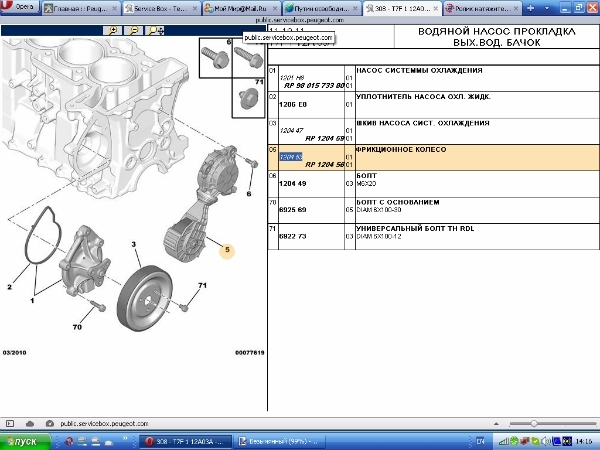Click the 'ФРИКЦИОННОЕ КОЛЕСО' row text
The image size is (600, 450).
pyautogui.click(x=401, y=150)
